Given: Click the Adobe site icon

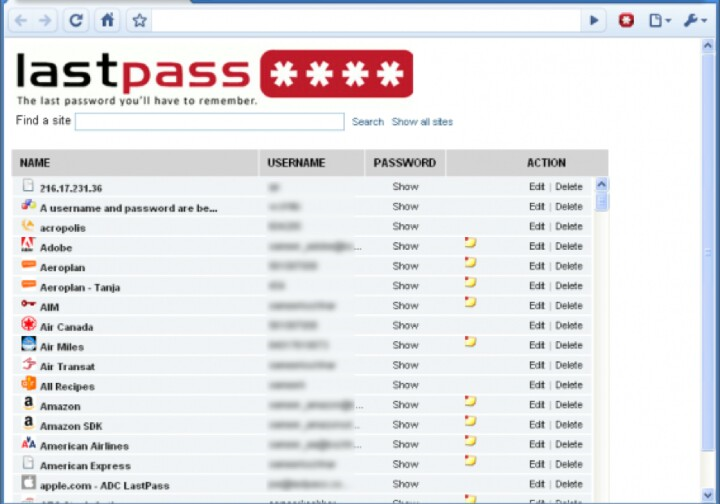Looking at the screenshot, I should (28, 246).
